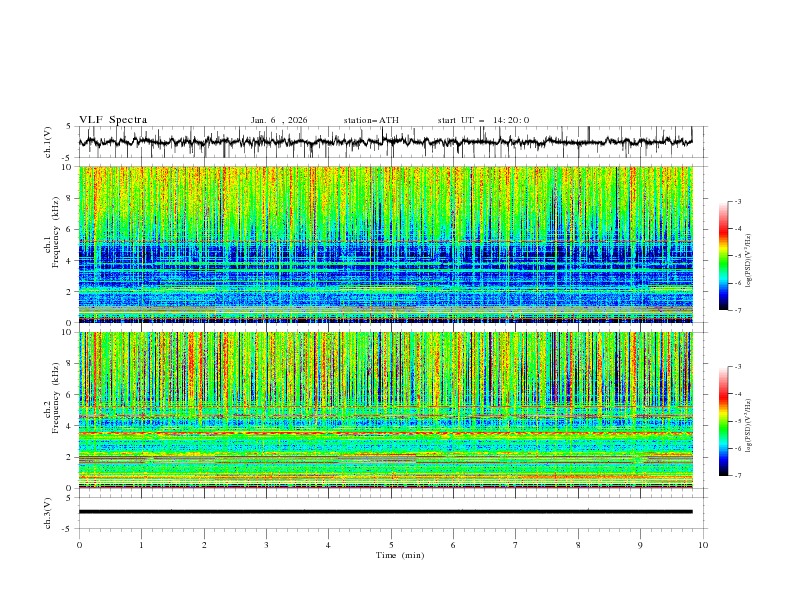Click the '8' kHz tick on ch.1 spectrogram

point(71,198)
